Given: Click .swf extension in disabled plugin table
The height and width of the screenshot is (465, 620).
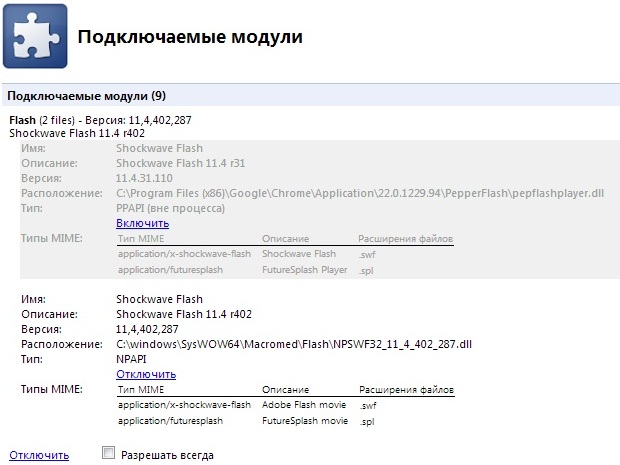Looking at the screenshot, I should (x=367, y=255).
